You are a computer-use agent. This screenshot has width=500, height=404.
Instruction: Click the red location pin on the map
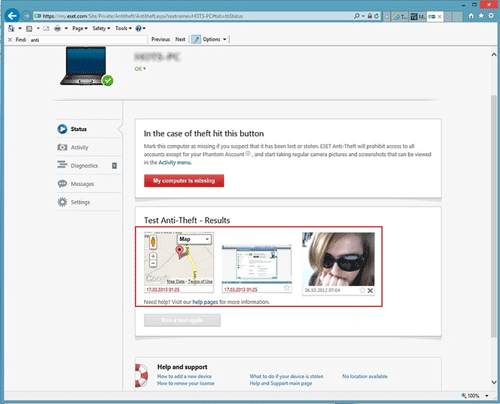click(179, 252)
